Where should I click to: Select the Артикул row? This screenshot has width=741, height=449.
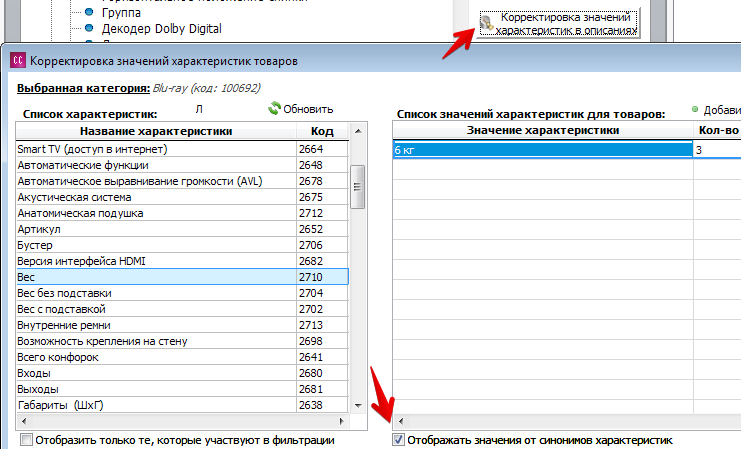point(182,229)
